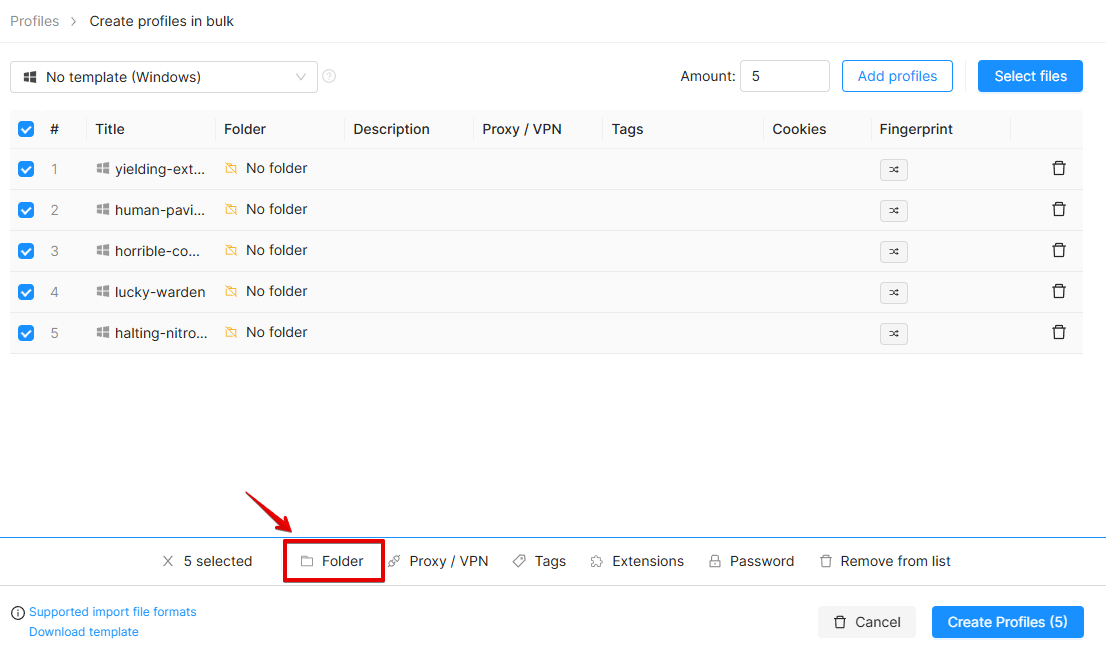Uncheck the row 2 human-pavi checkbox
Screen dimensions: 1106x656
(x=26, y=210)
